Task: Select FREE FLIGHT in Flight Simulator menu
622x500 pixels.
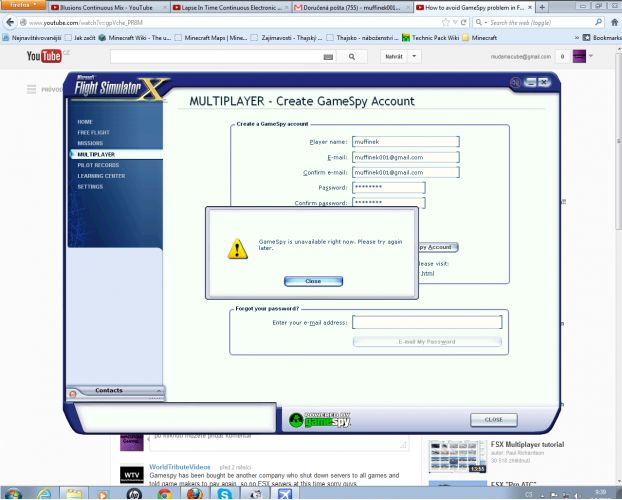Action: pos(93,133)
